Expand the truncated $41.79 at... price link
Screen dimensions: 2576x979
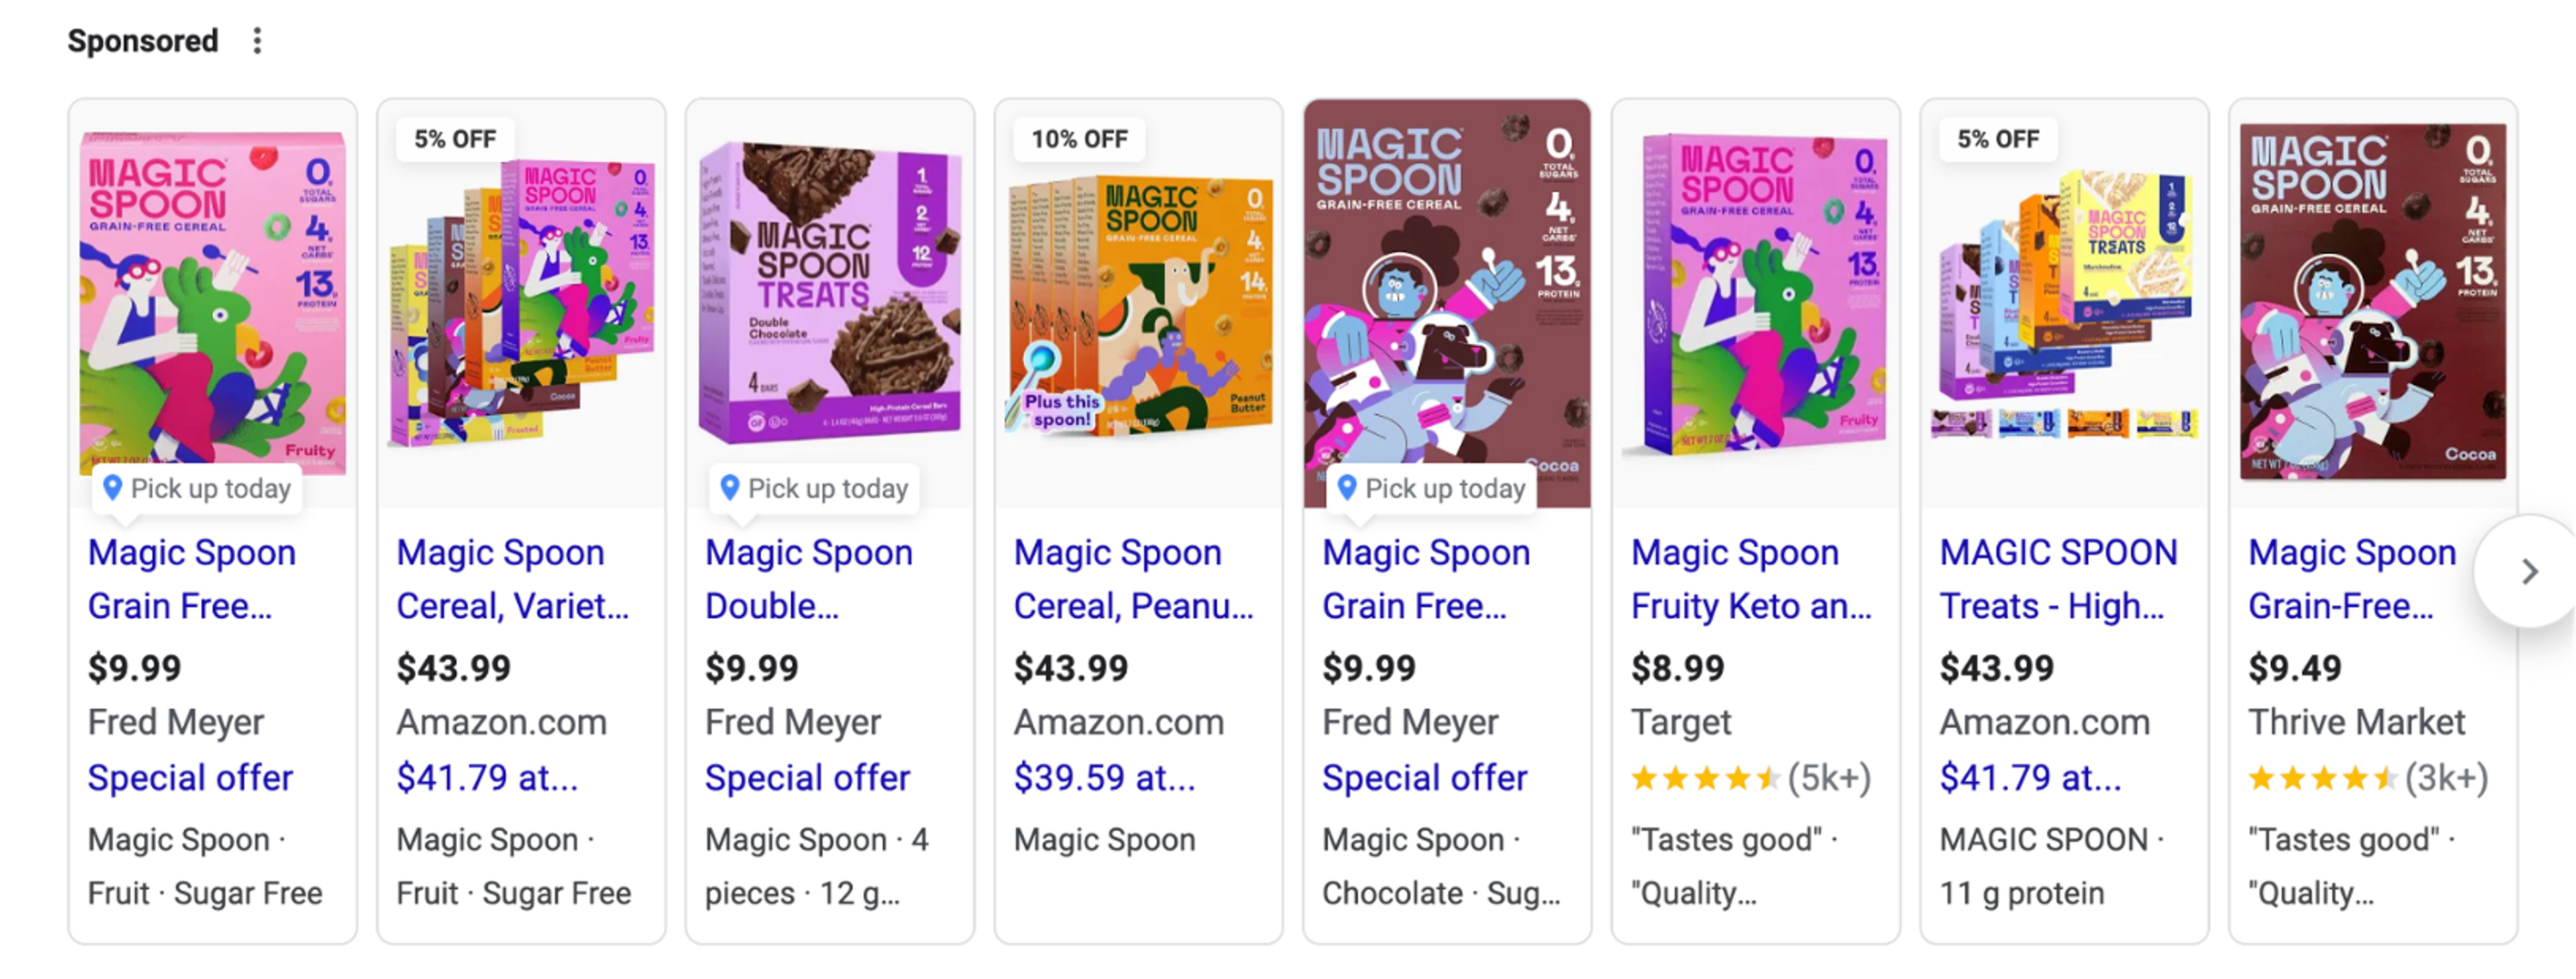[487, 777]
